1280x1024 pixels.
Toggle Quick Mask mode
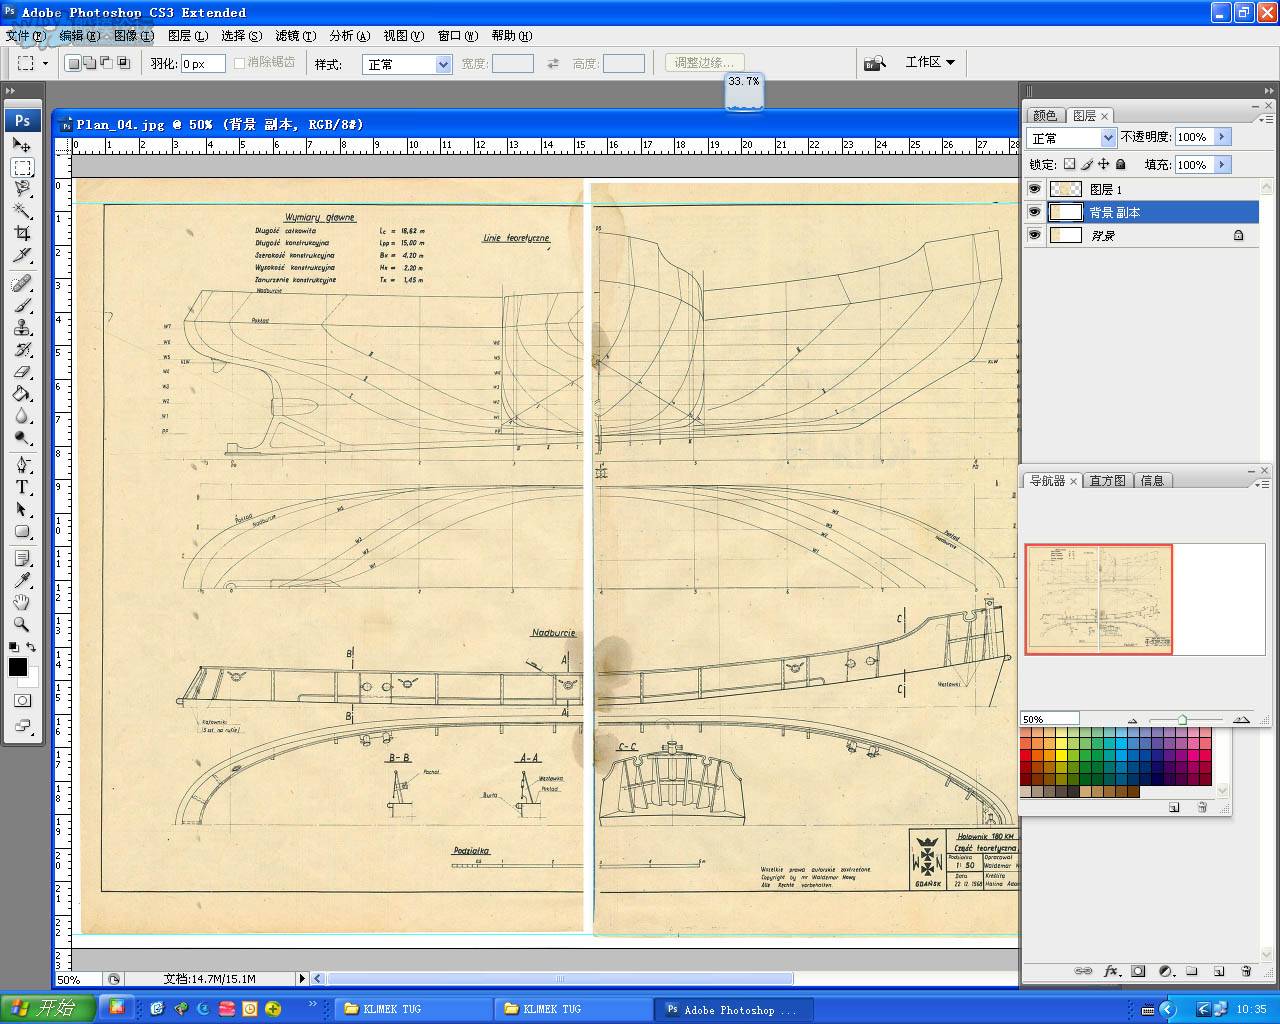22,701
